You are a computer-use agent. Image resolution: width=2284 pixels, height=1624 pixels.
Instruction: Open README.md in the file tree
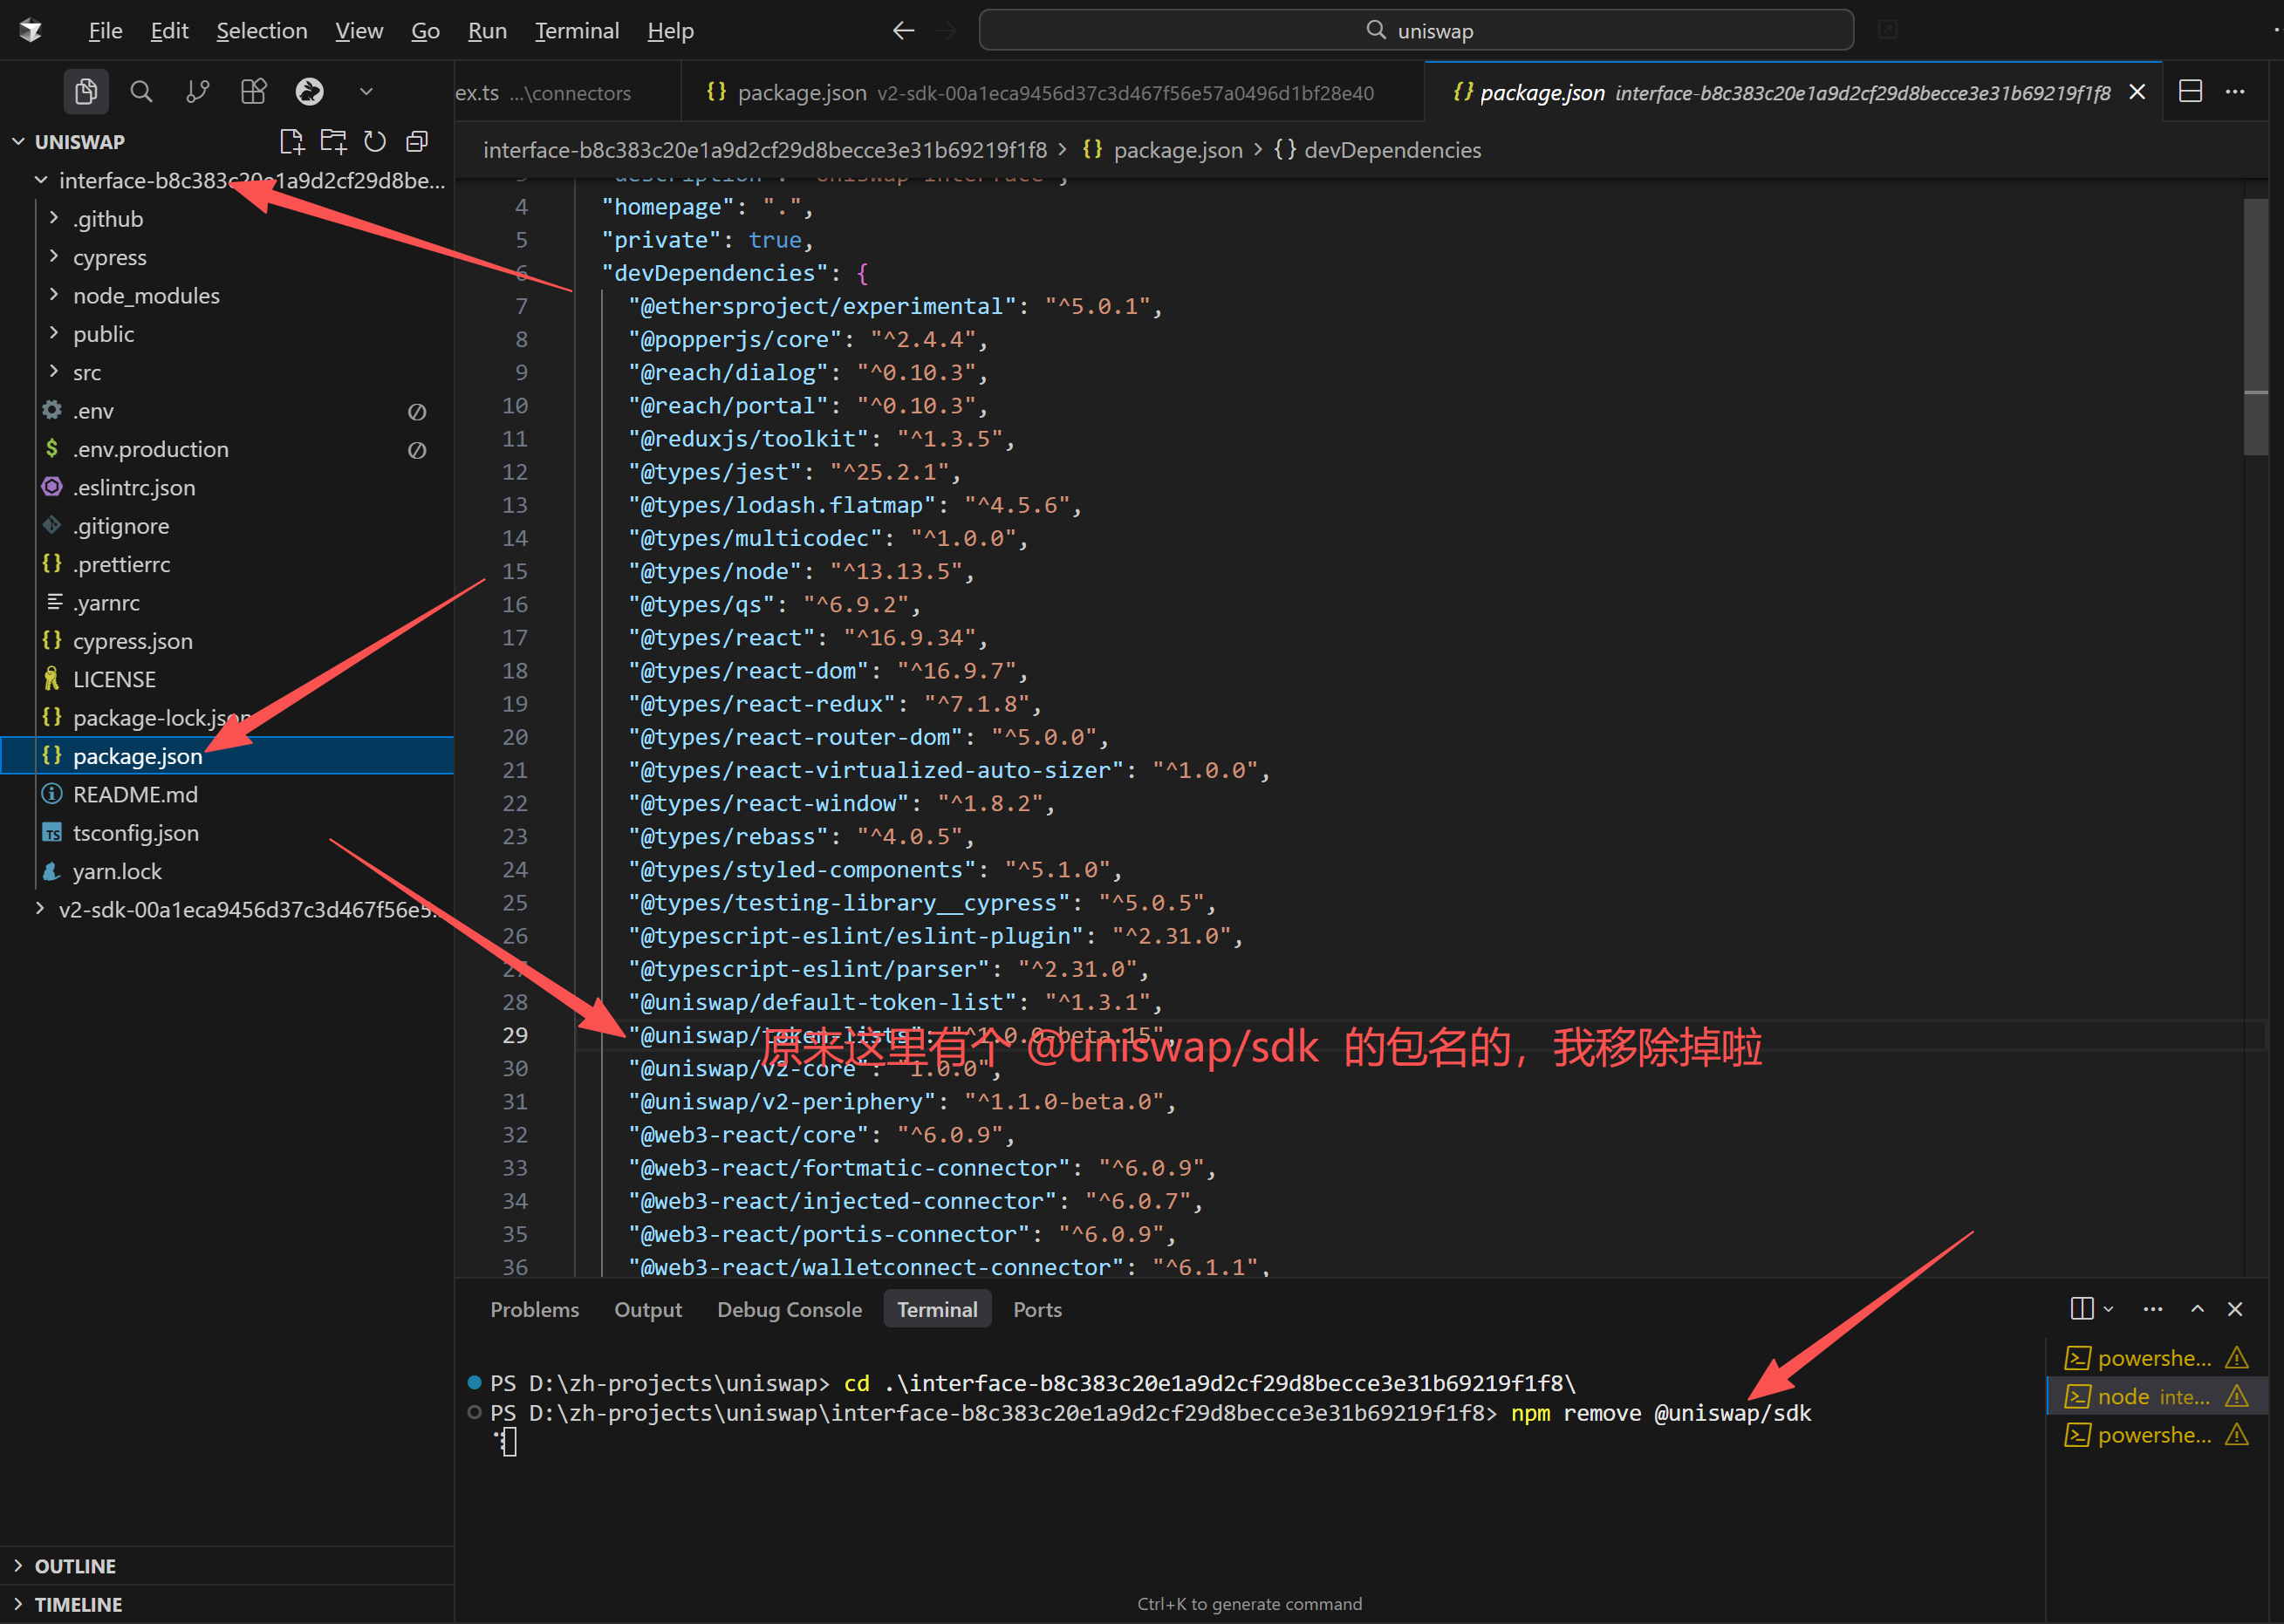[x=135, y=795]
